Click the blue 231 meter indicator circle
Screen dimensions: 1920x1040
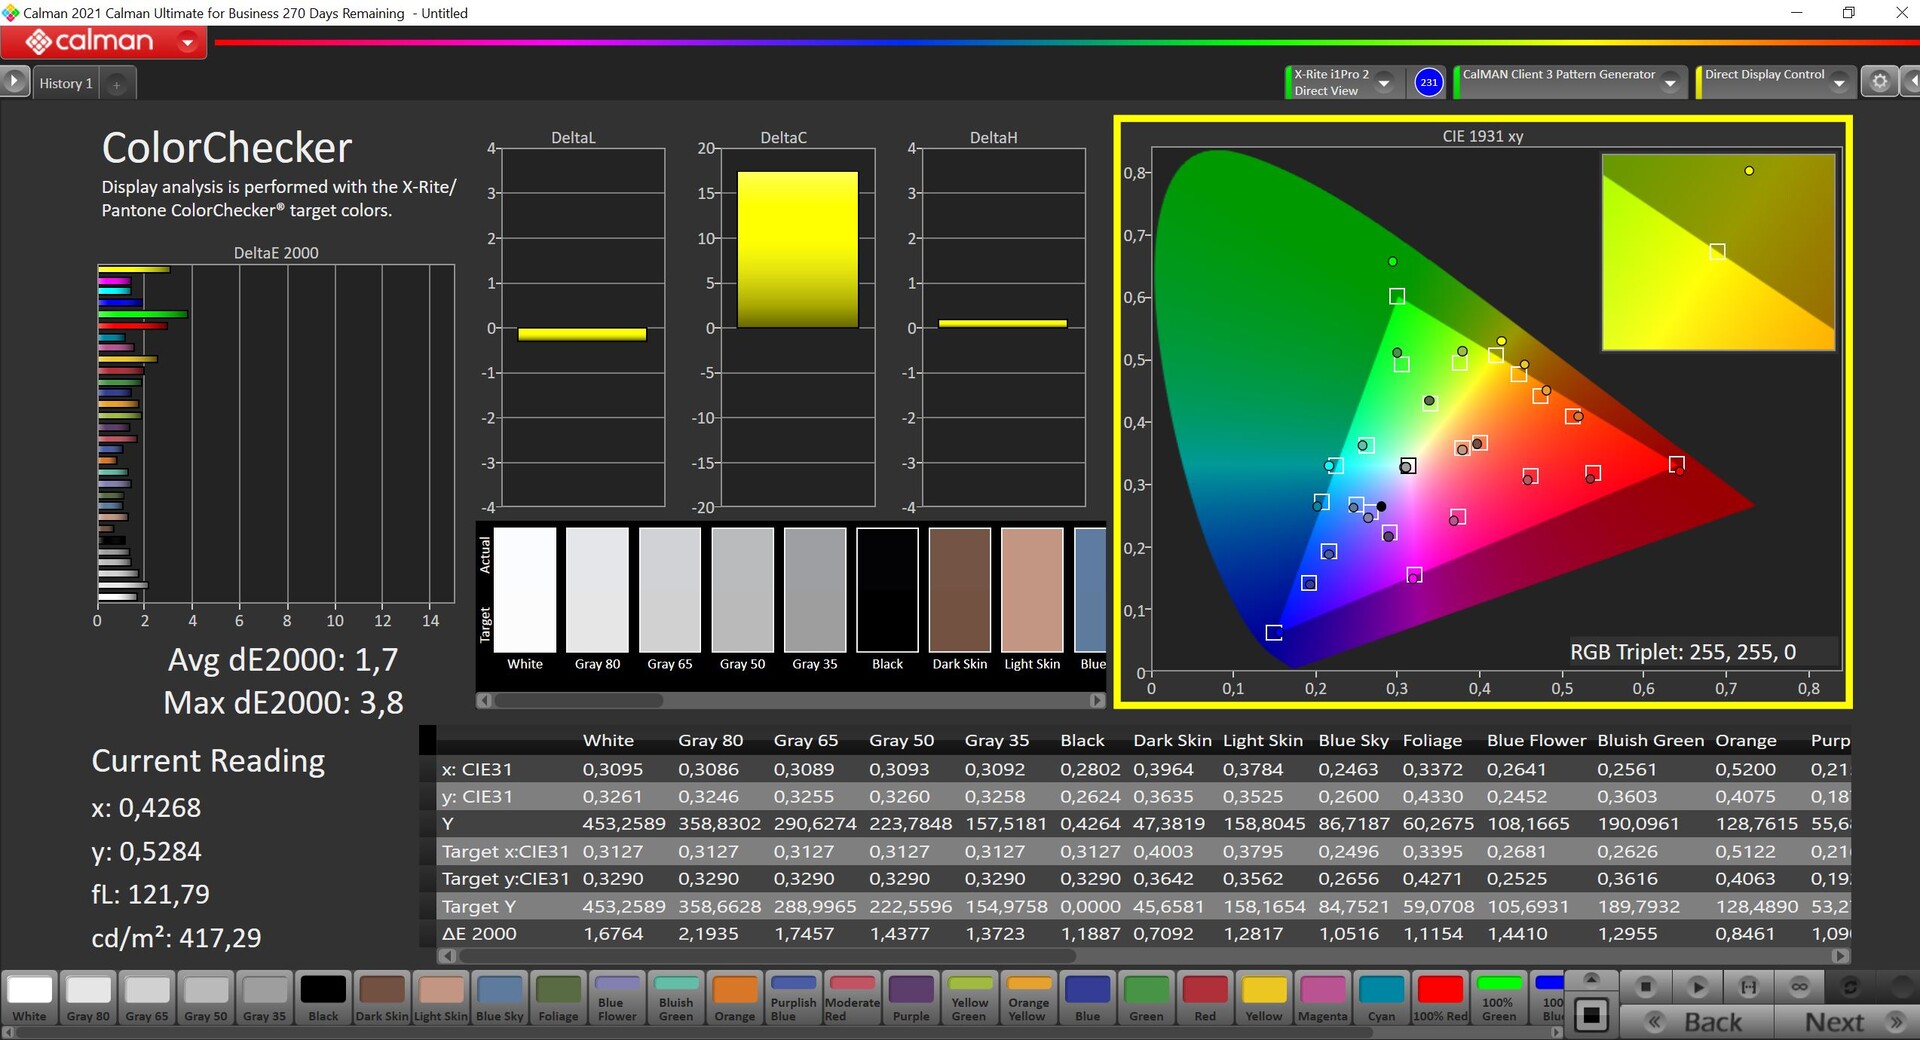coord(1429,82)
